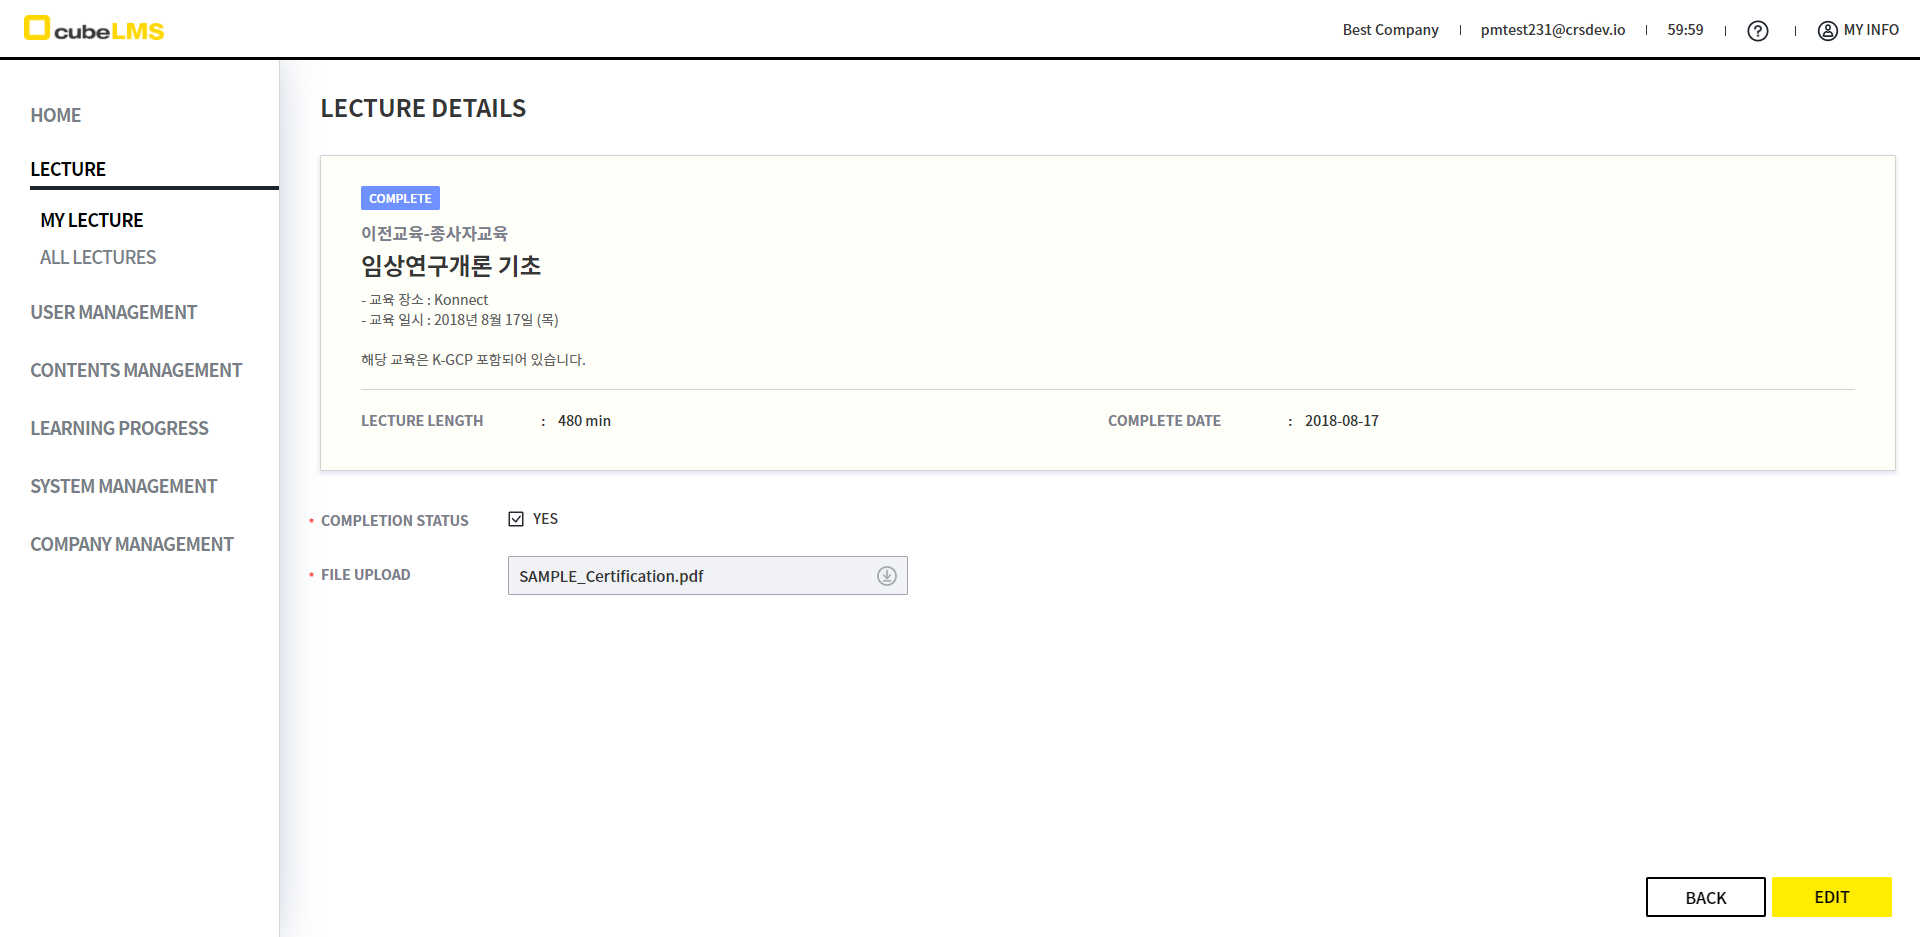This screenshot has width=1920, height=937.
Task: Click the Best Company name in header
Action: click(x=1390, y=30)
